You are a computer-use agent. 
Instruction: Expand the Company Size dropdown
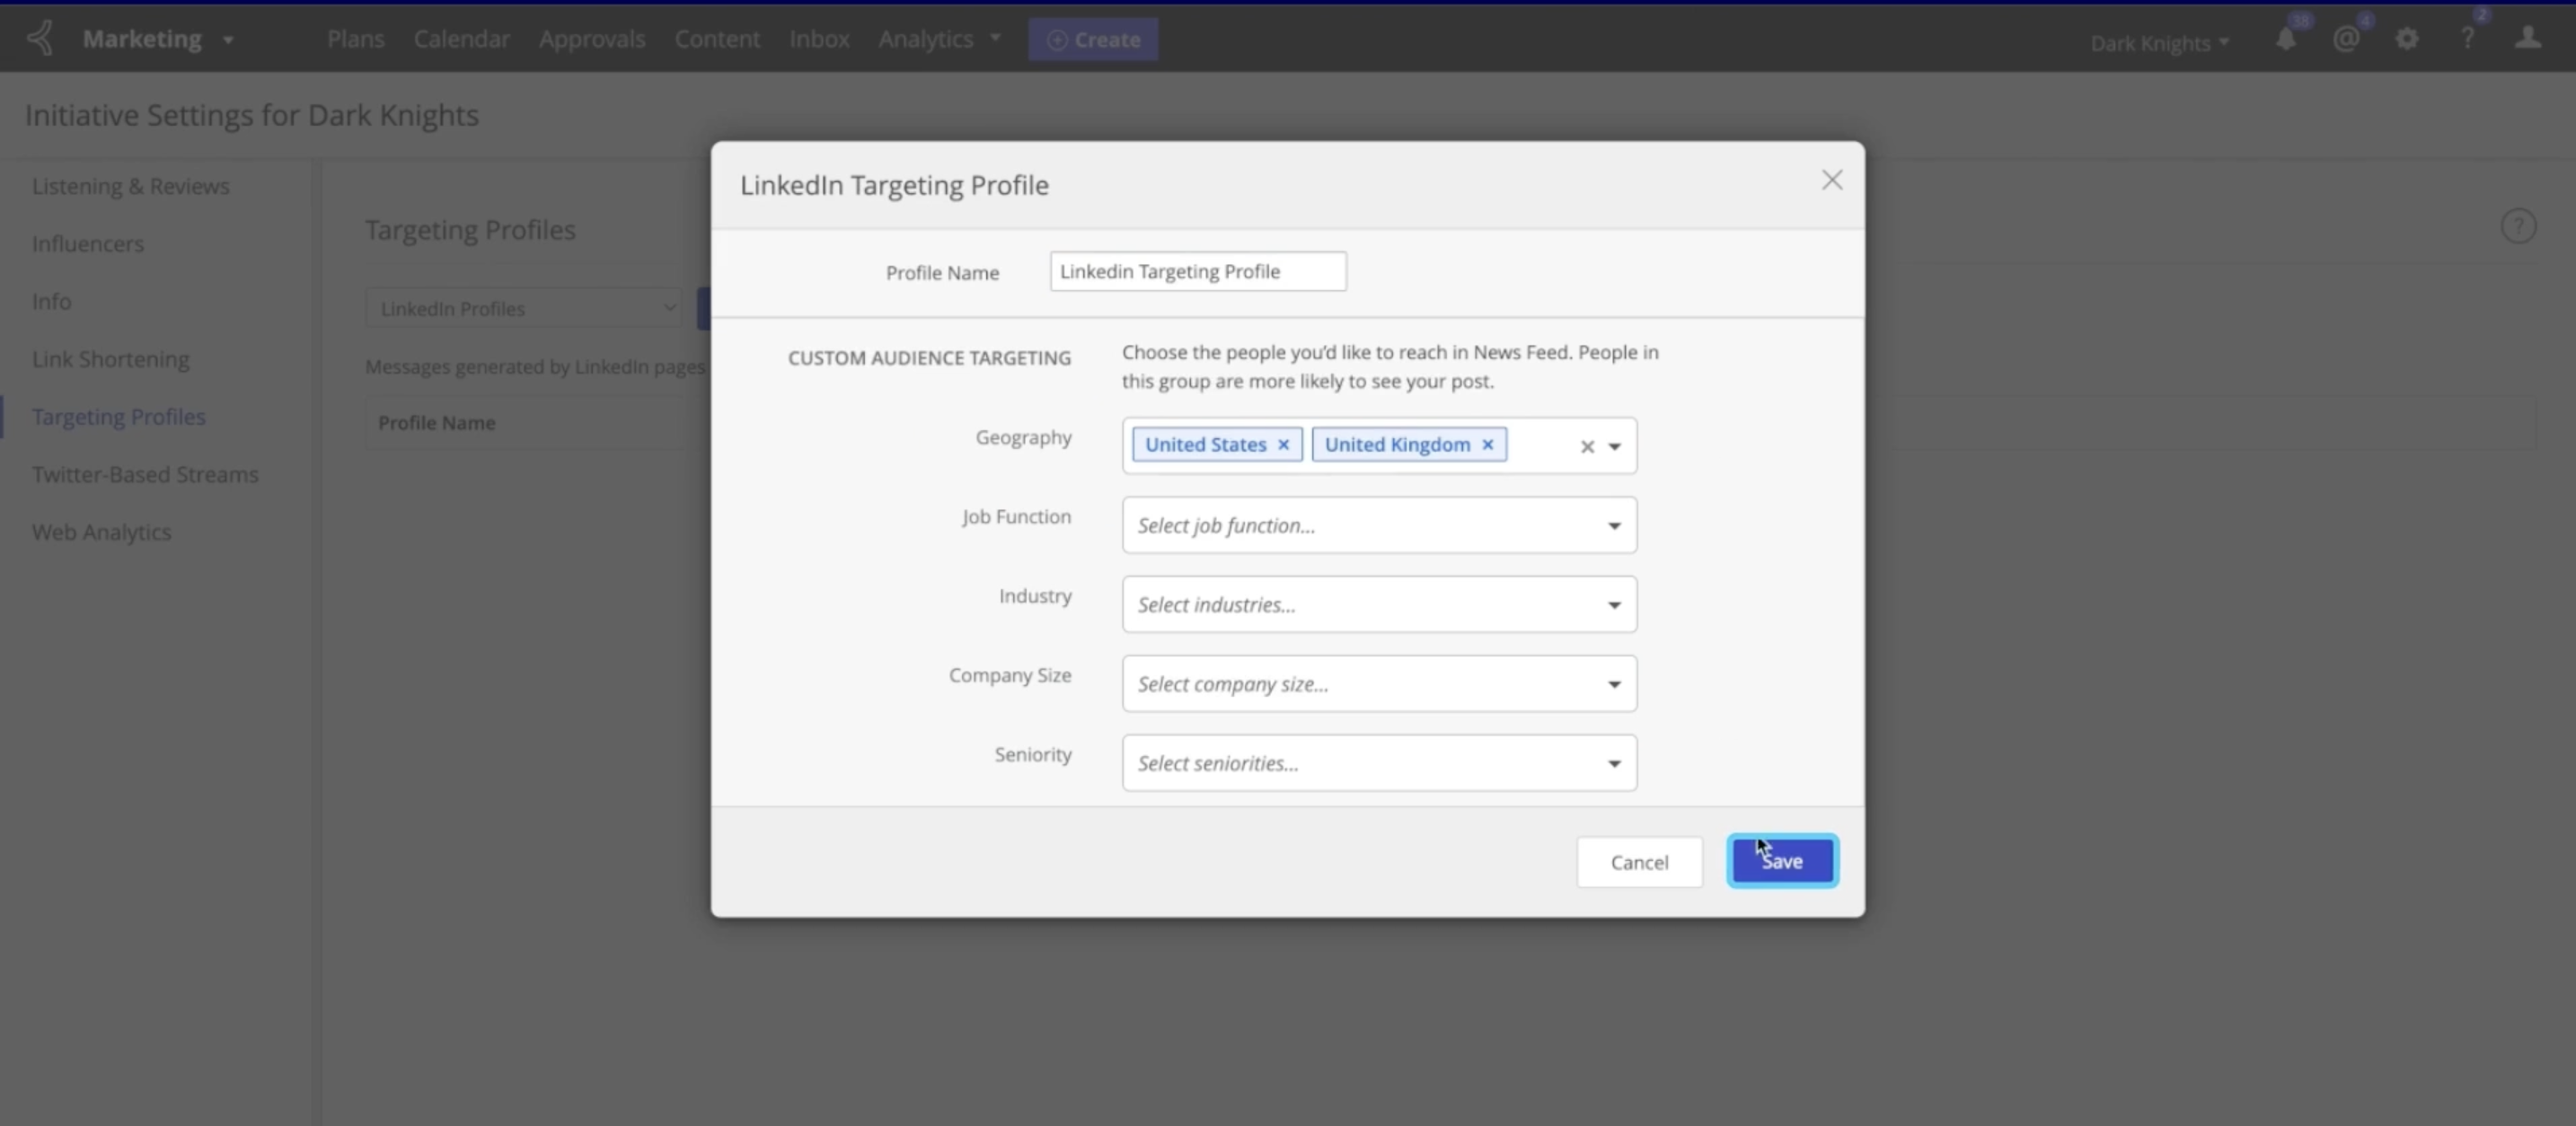click(x=1378, y=684)
